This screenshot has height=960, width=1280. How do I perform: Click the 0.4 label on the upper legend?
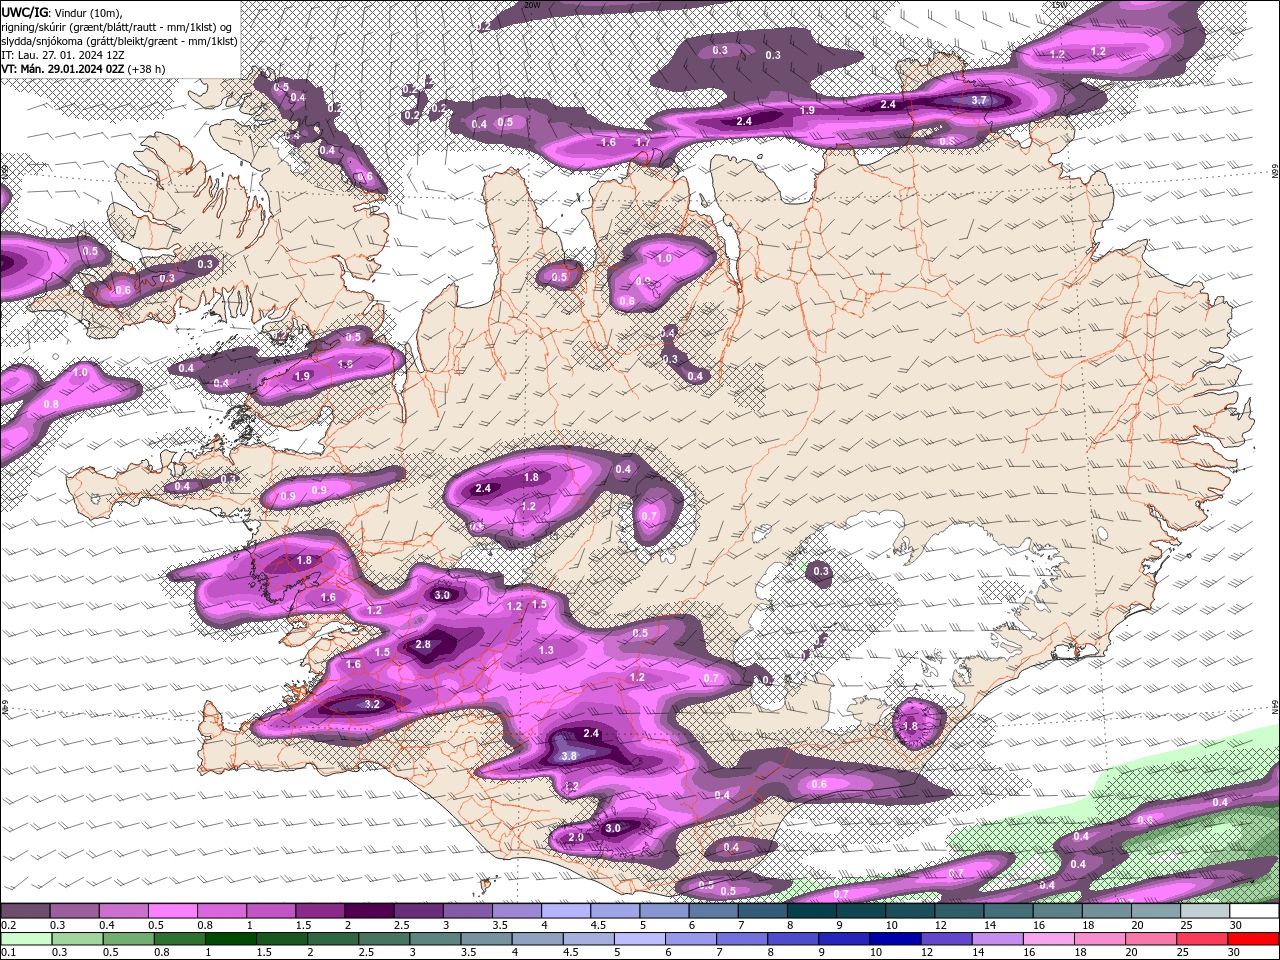click(x=107, y=926)
